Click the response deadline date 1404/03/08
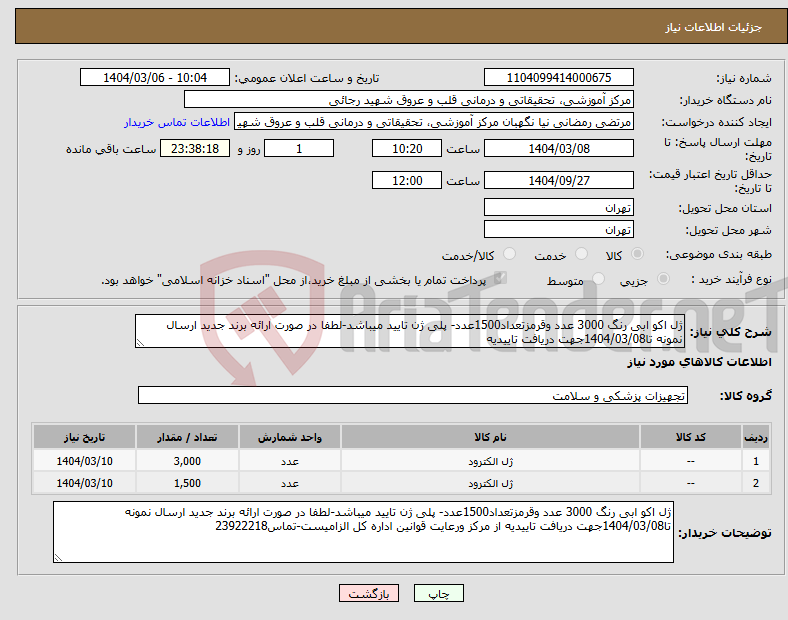Screen dimensions: 788x620 [558, 148]
